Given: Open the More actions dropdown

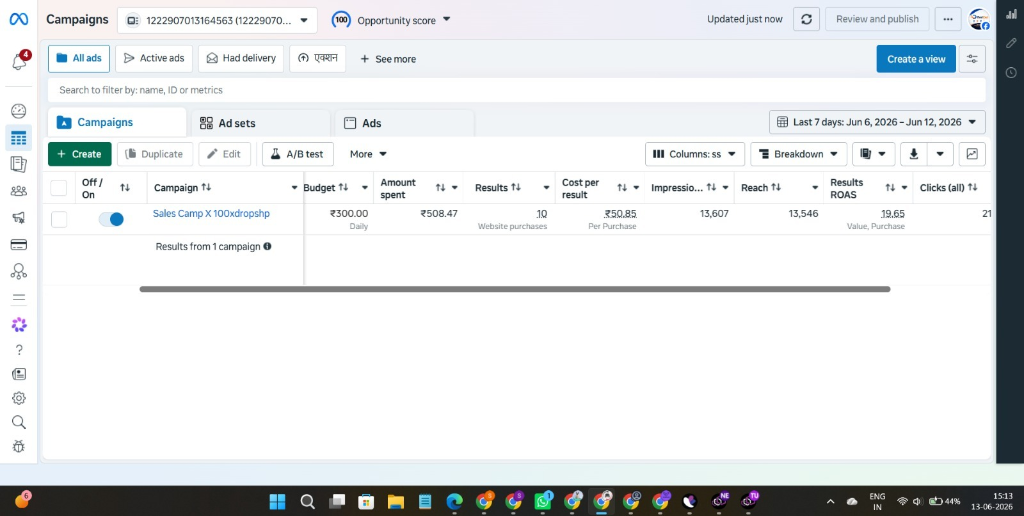Looking at the screenshot, I should tap(368, 154).
